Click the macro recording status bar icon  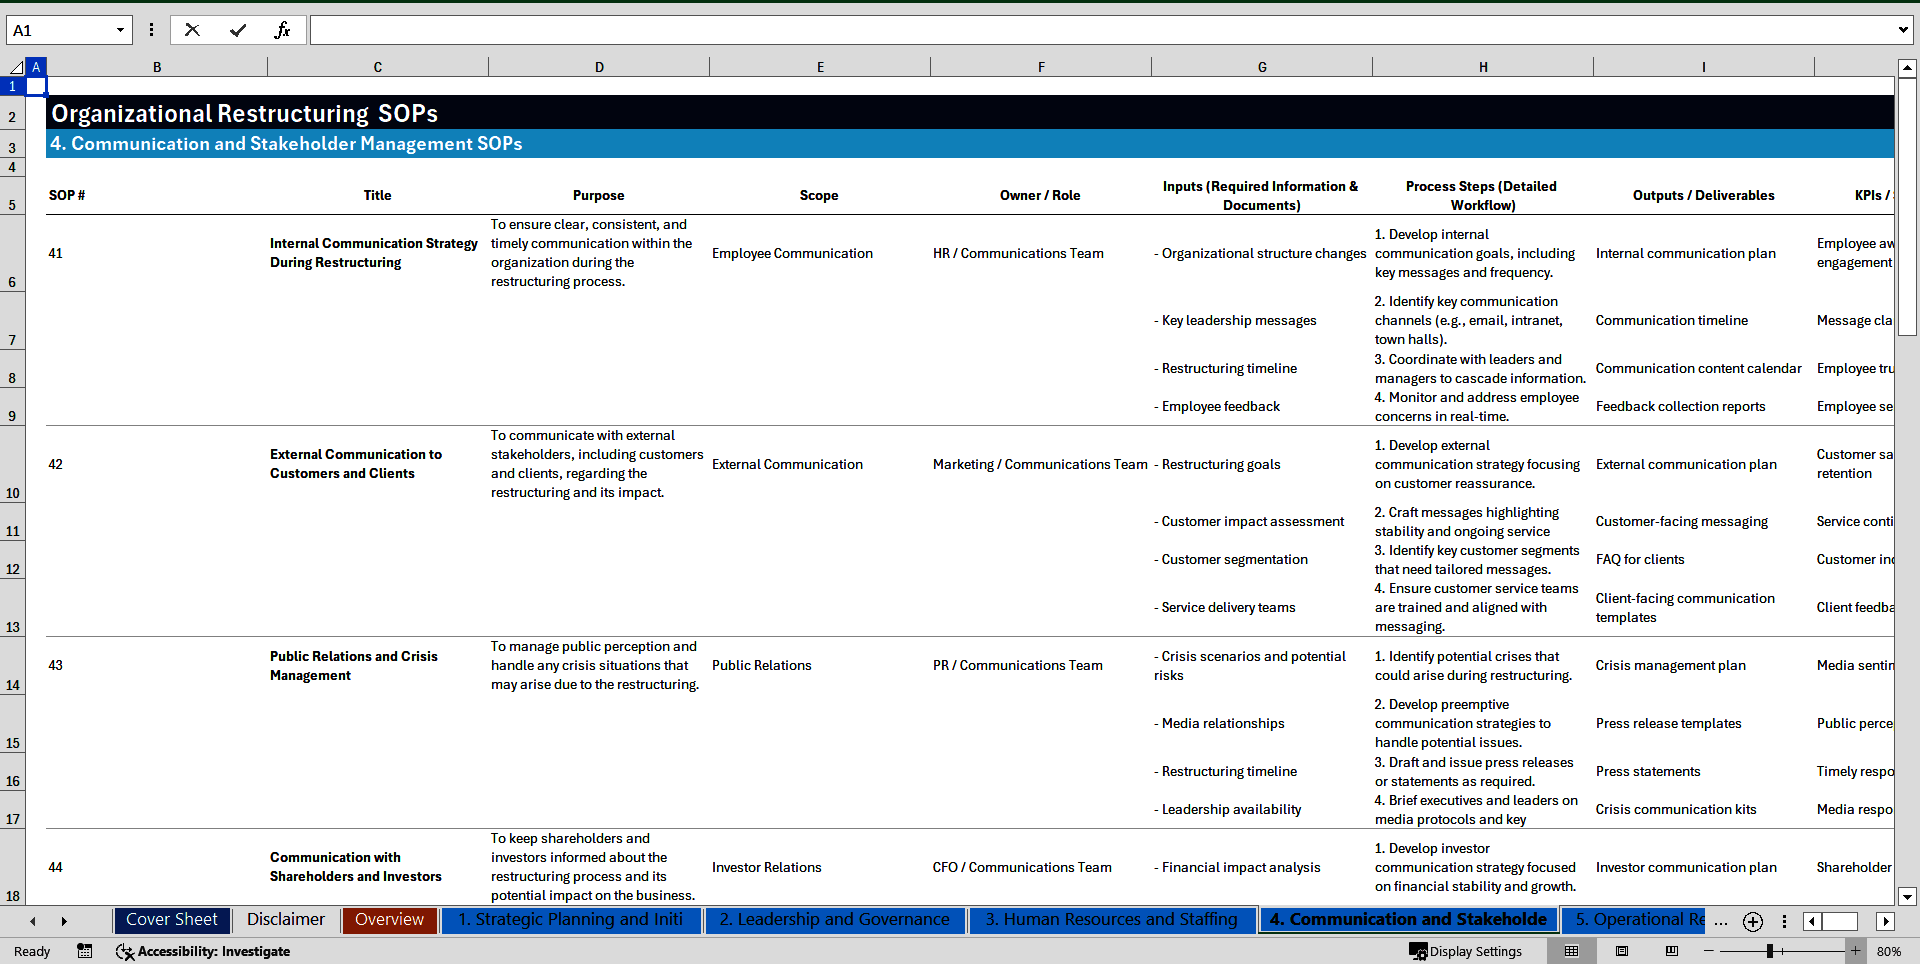tap(85, 951)
